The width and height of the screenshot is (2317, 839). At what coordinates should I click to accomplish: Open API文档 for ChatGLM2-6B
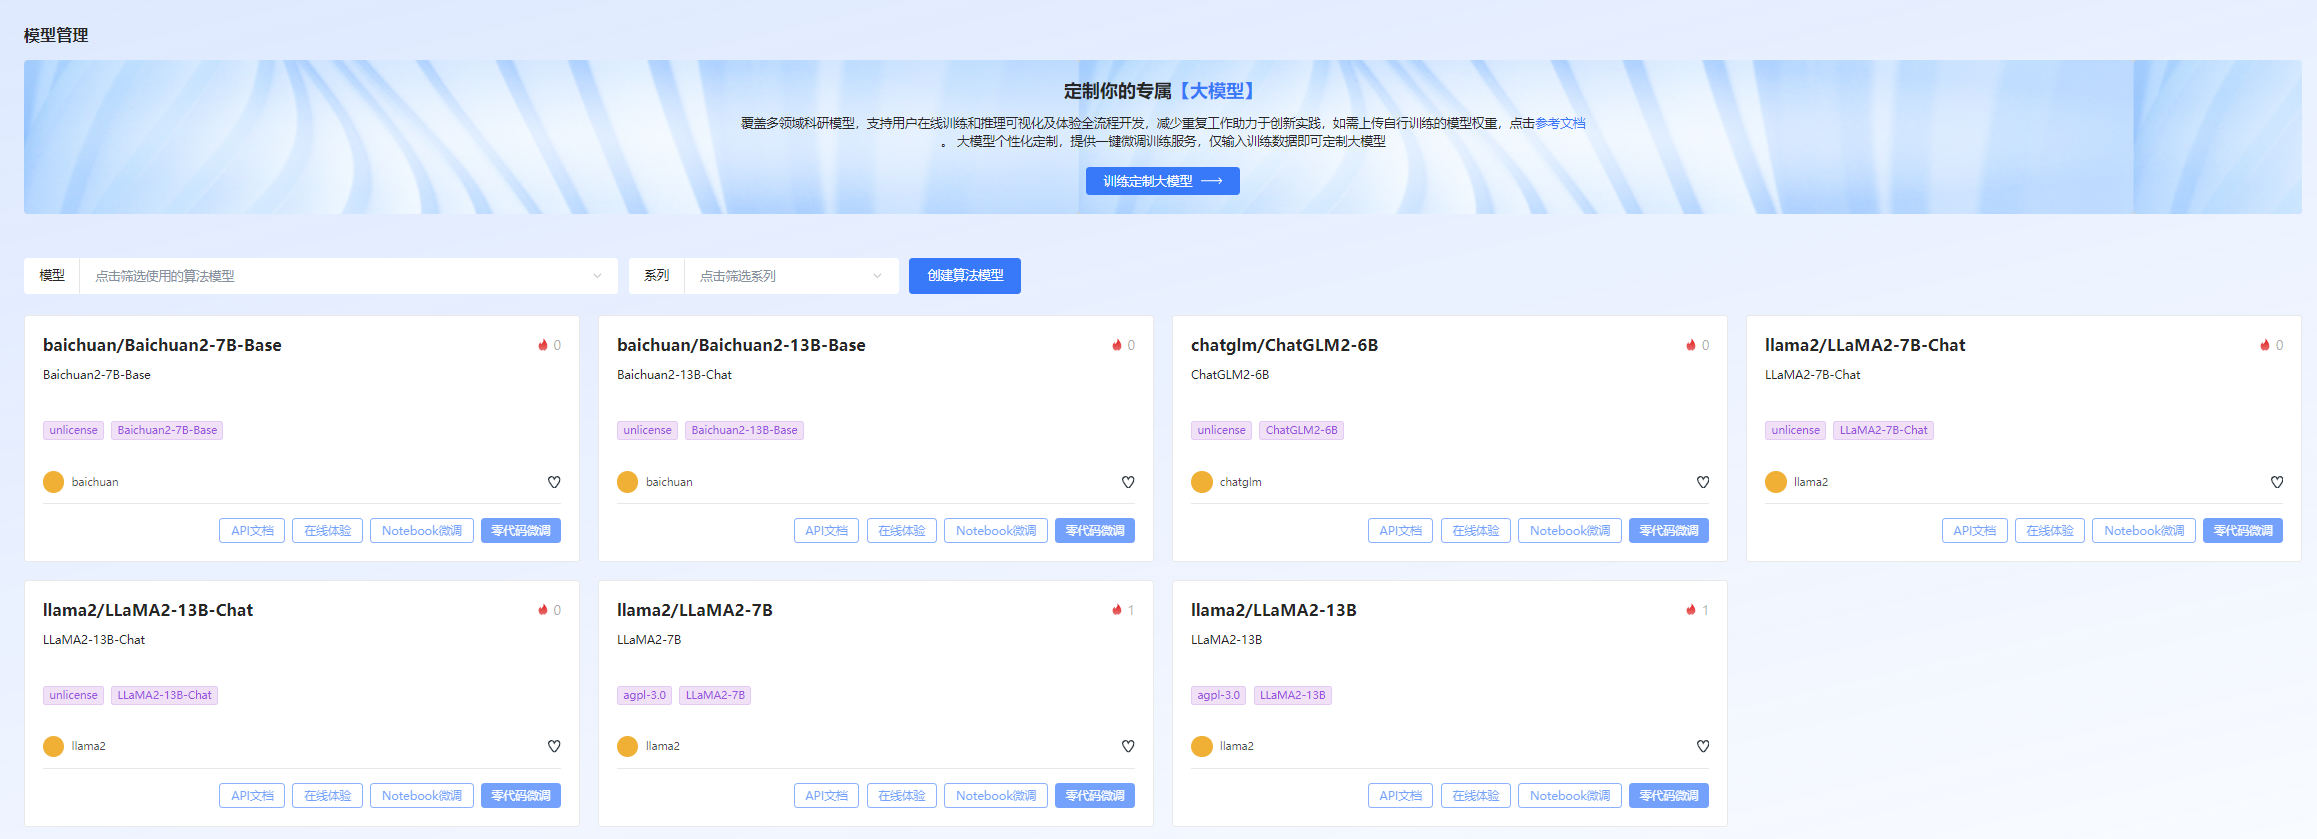[1400, 531]
